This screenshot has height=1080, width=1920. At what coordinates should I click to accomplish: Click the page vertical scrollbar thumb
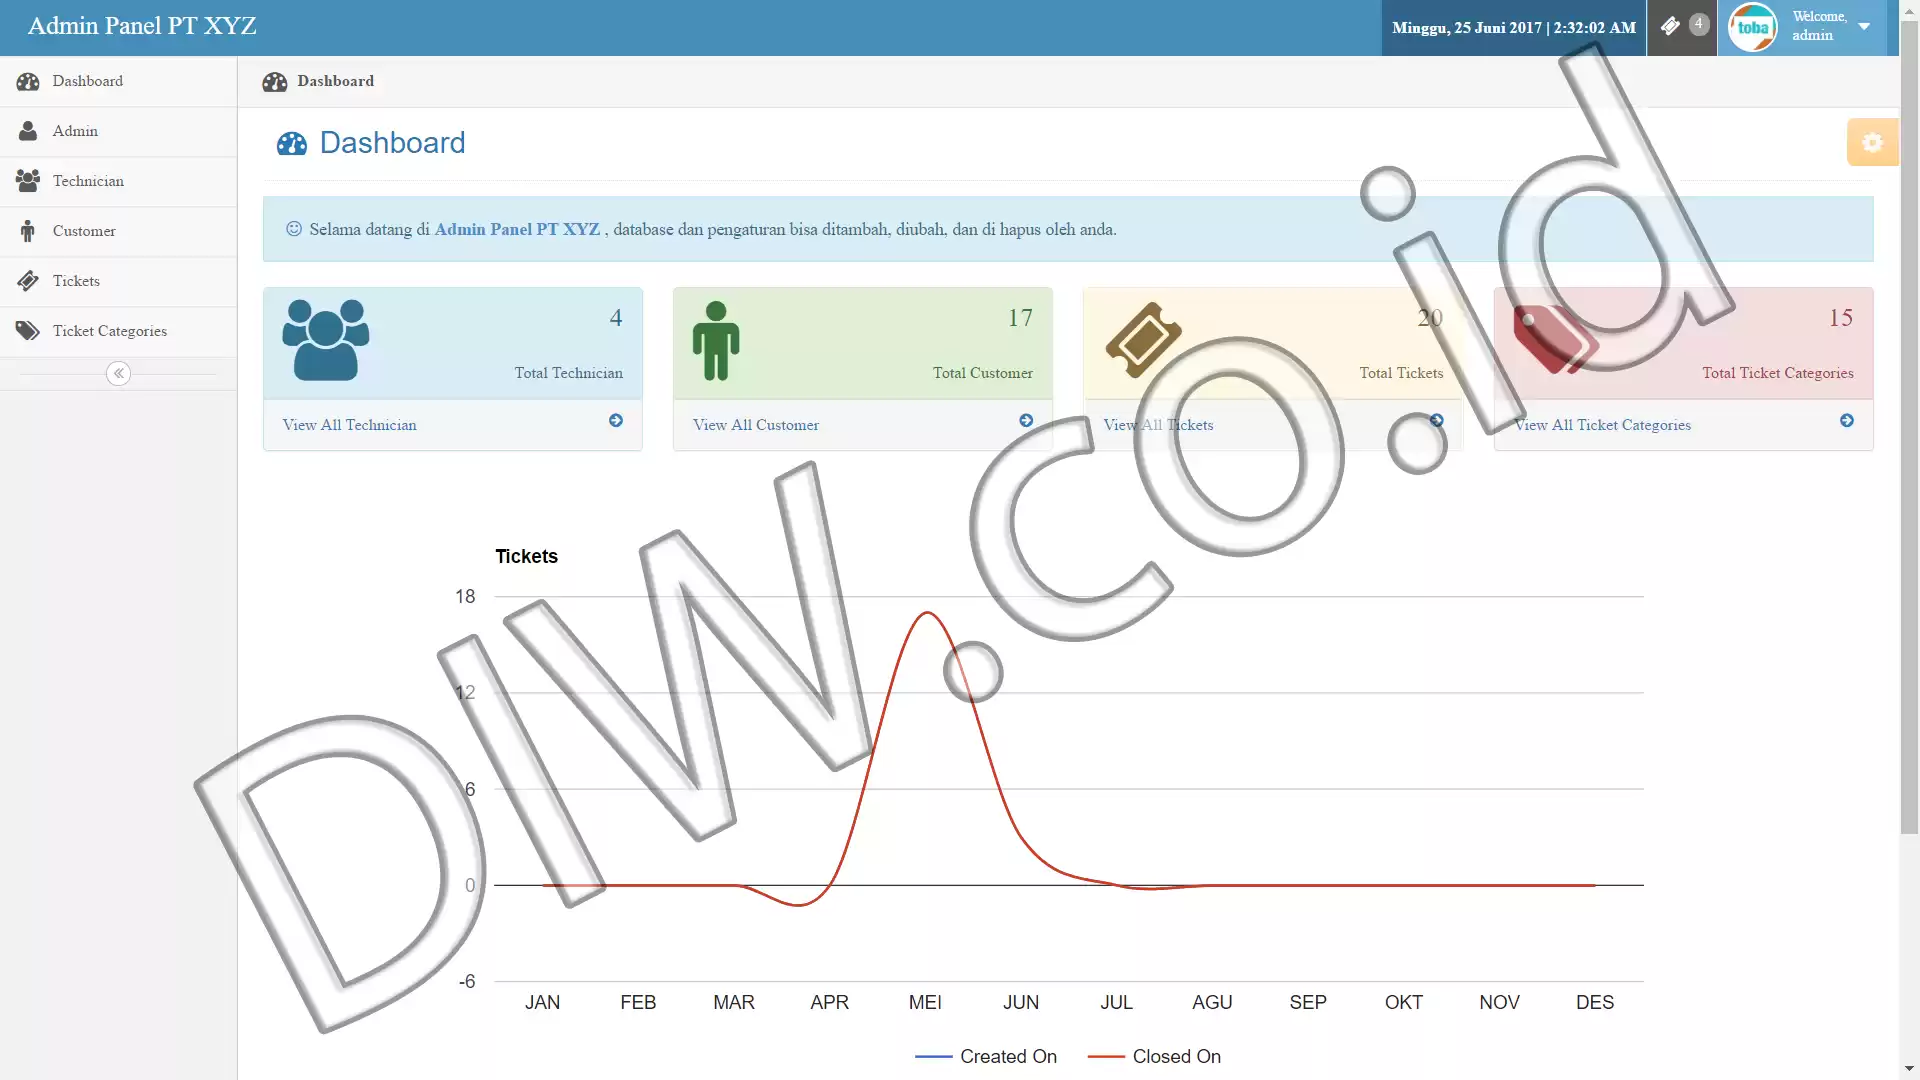pos(1909,428)
